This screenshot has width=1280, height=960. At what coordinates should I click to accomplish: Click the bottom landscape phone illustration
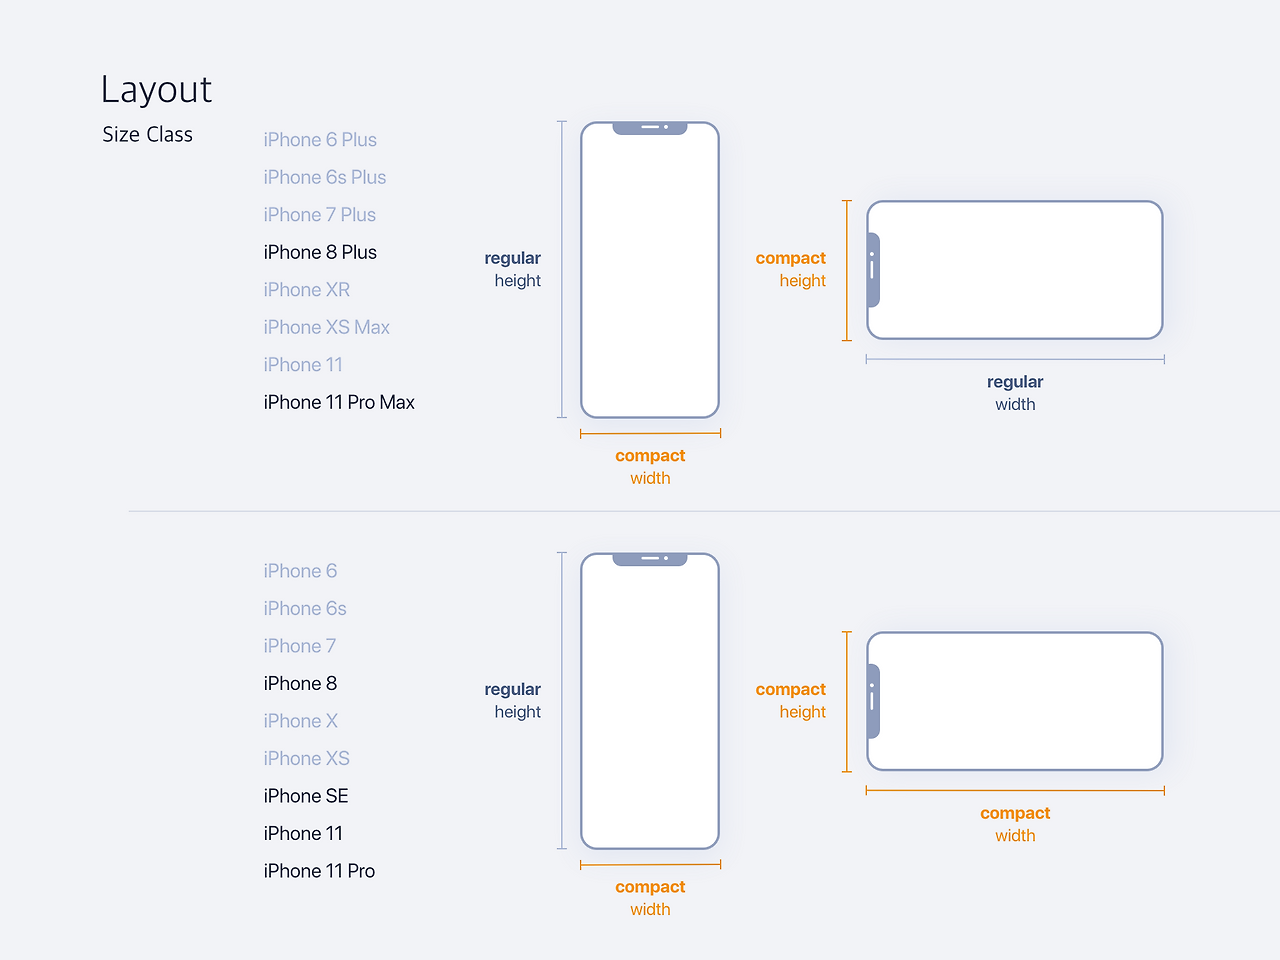click(x=1014, y=701)
